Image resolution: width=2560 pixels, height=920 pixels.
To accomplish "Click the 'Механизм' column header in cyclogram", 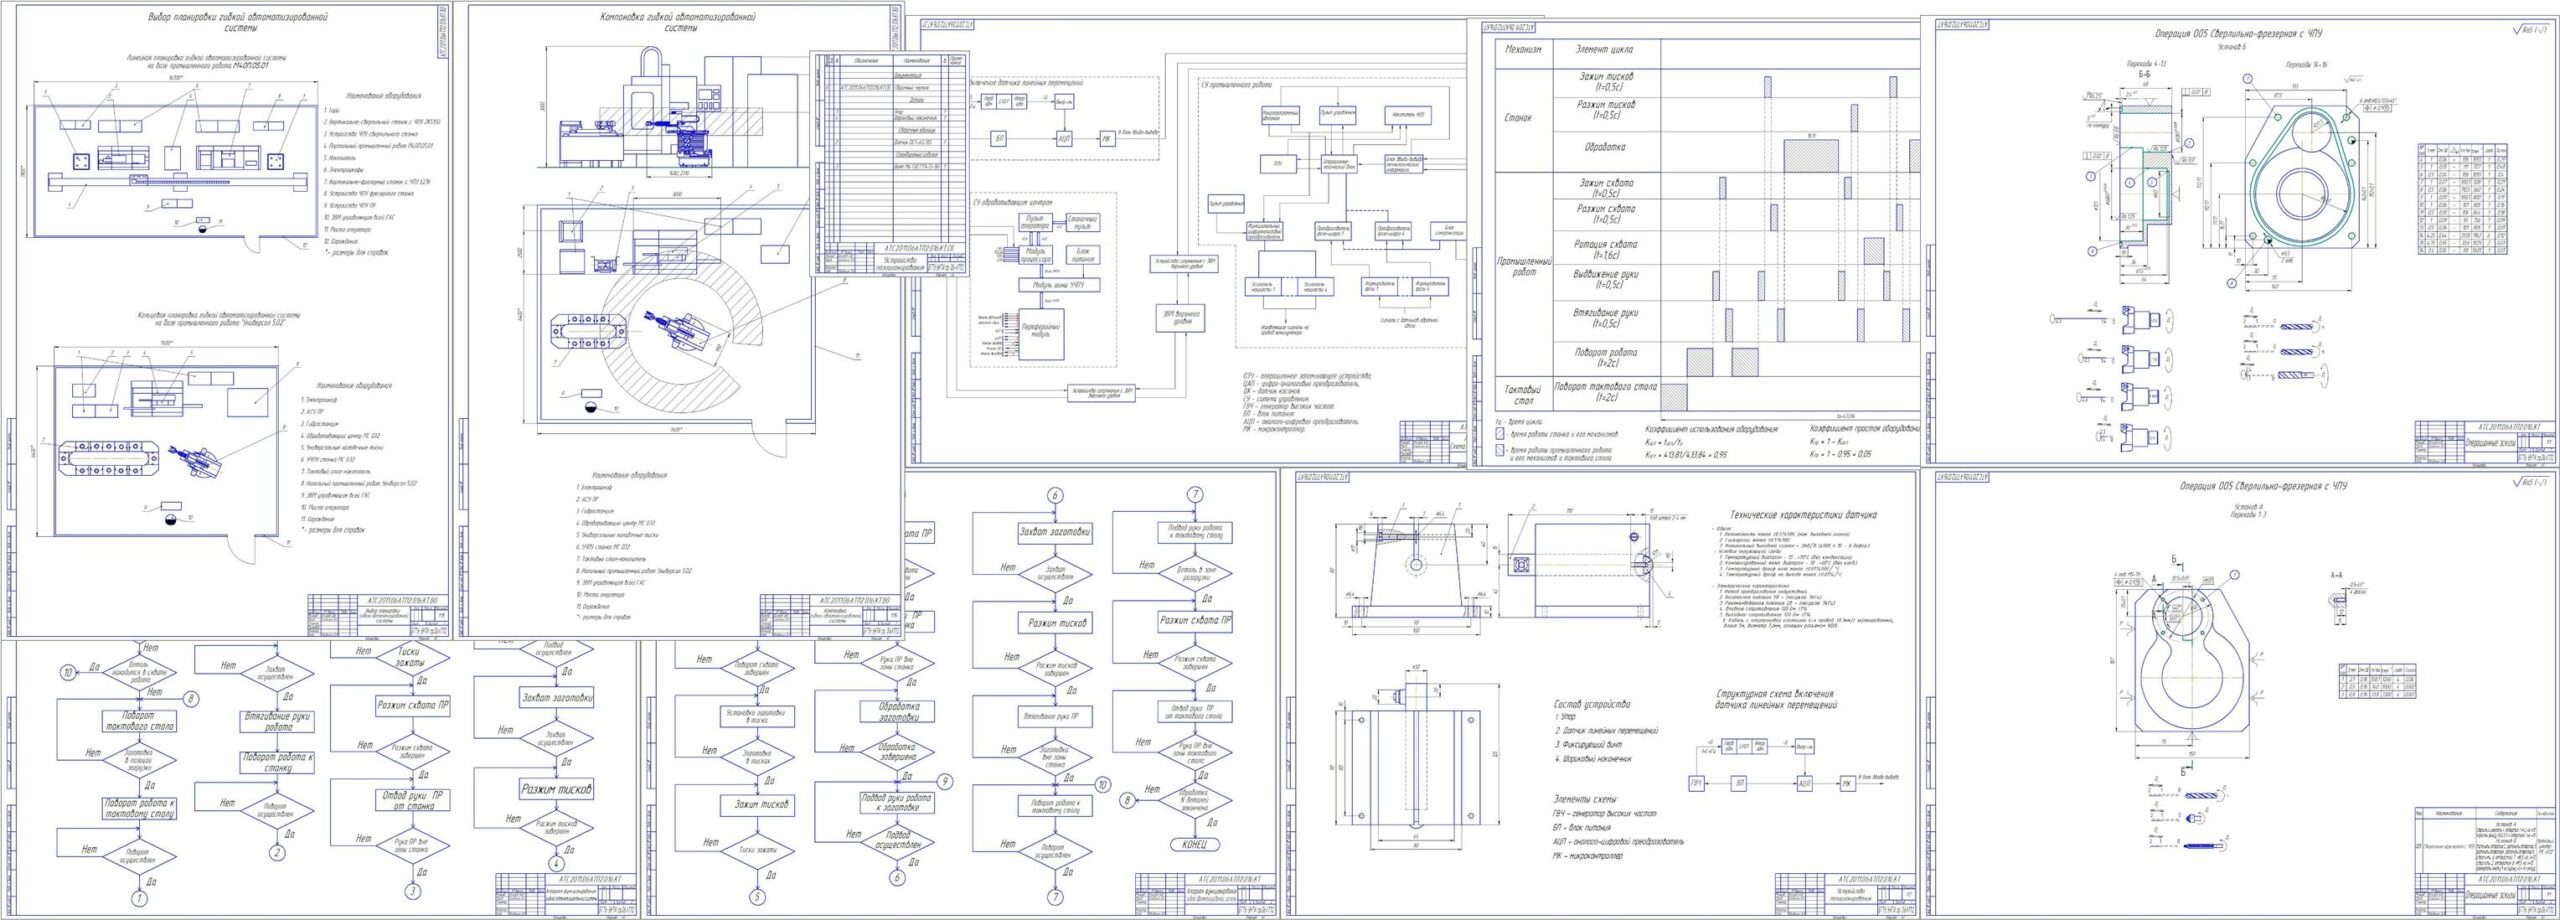I will (1523, 49).
